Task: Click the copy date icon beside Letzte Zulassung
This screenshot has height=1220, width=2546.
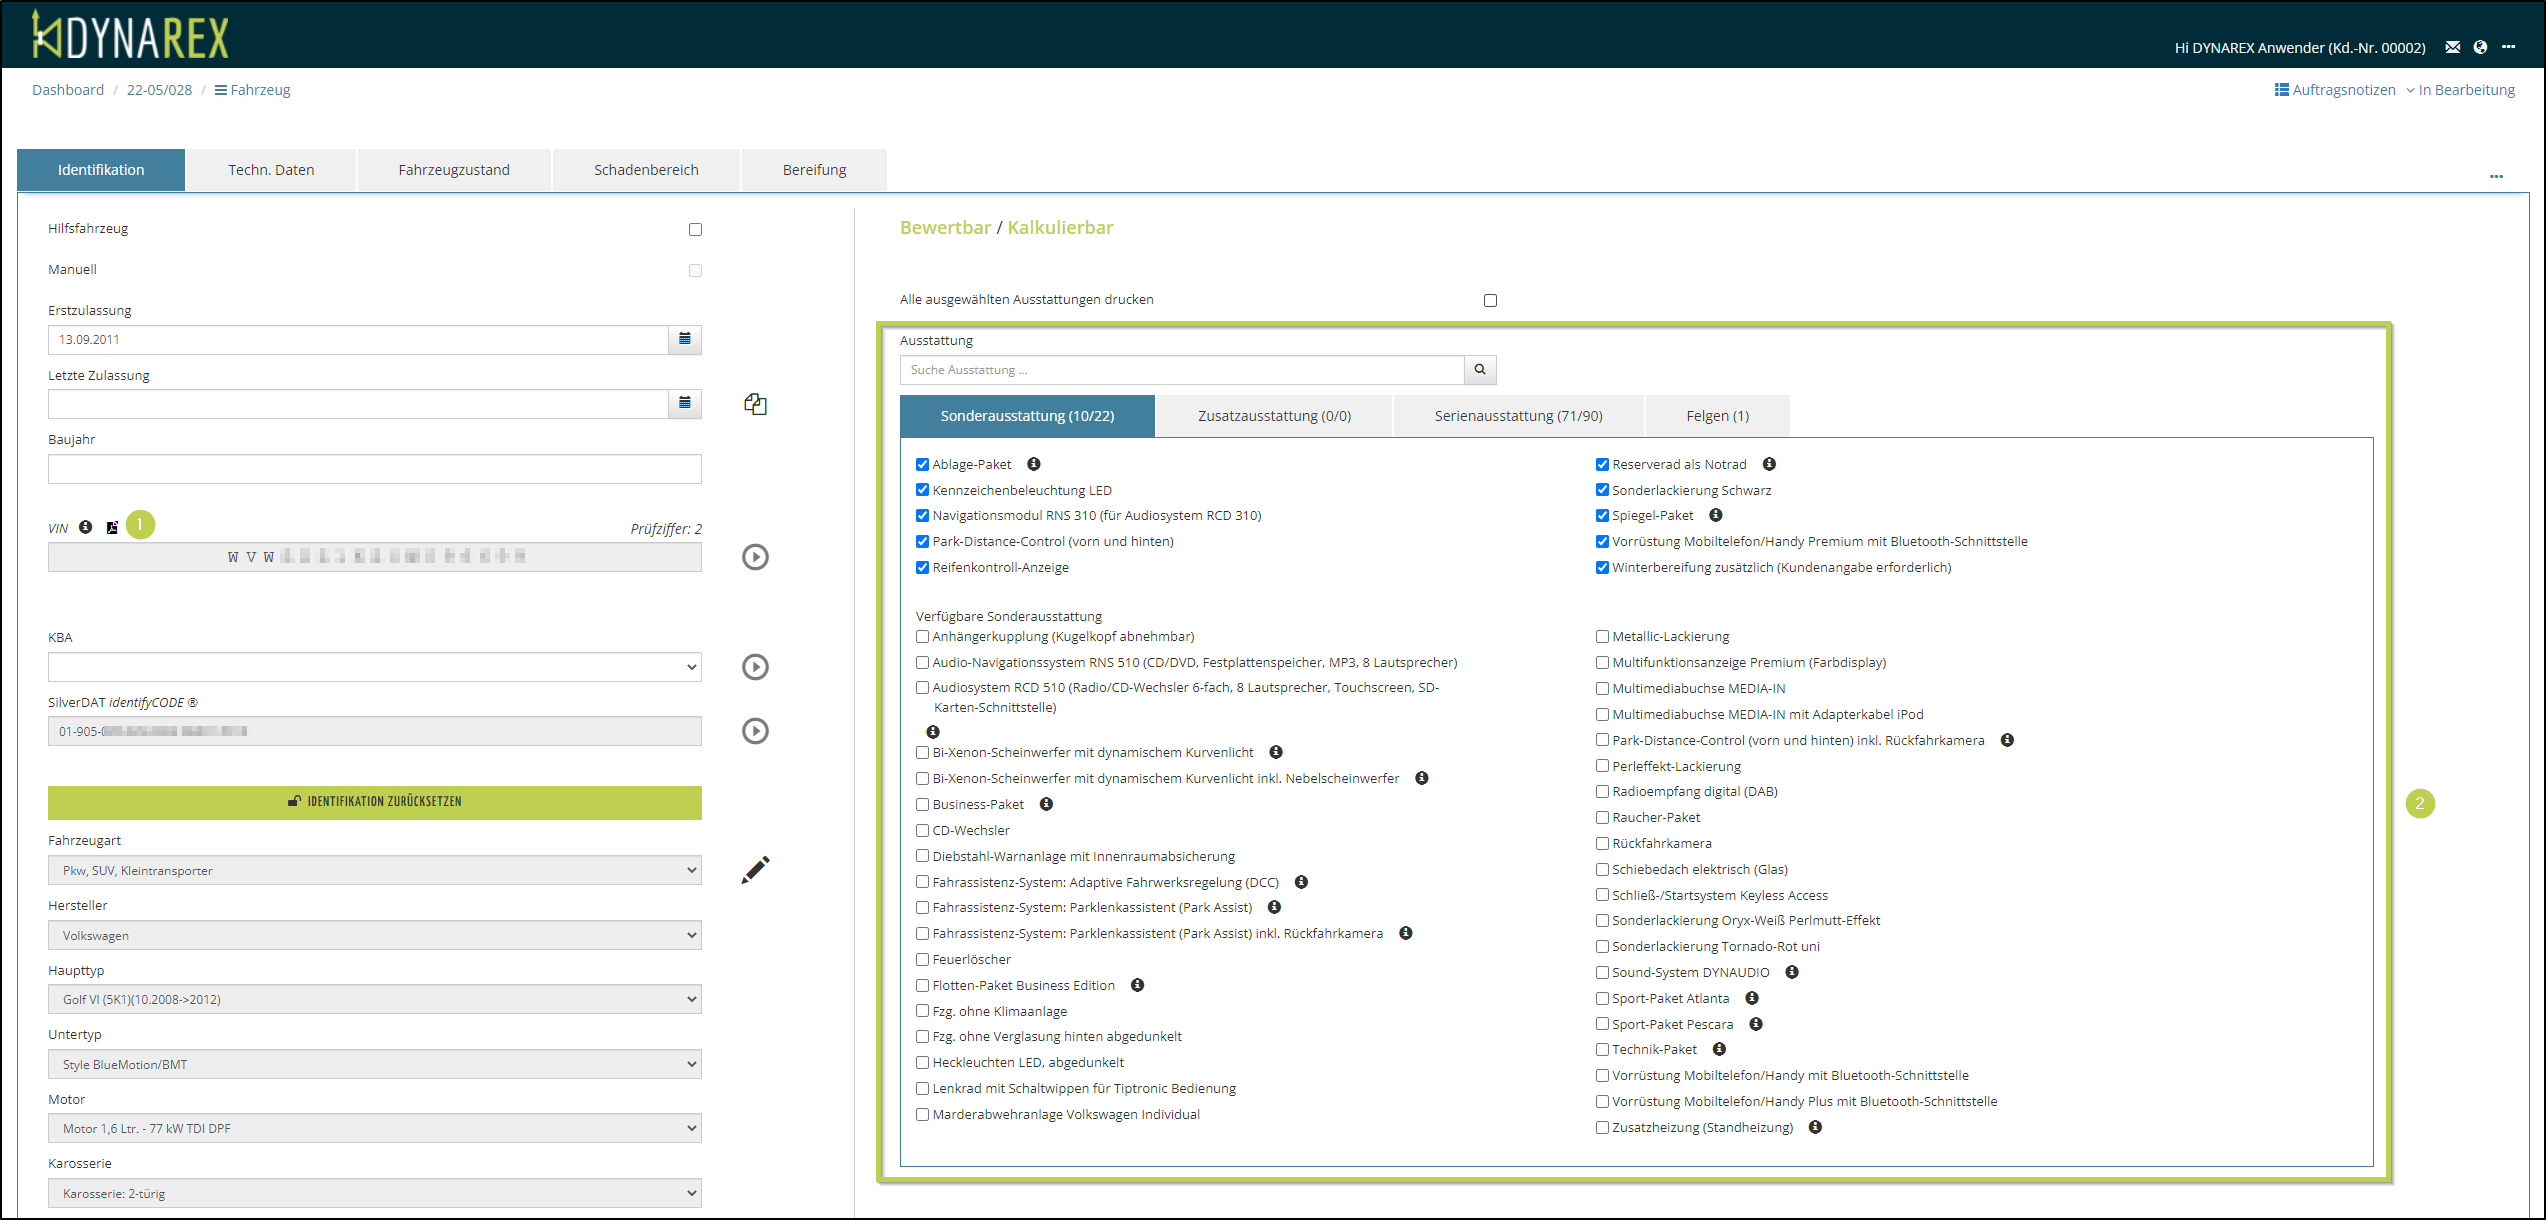Action: point(755,404)
